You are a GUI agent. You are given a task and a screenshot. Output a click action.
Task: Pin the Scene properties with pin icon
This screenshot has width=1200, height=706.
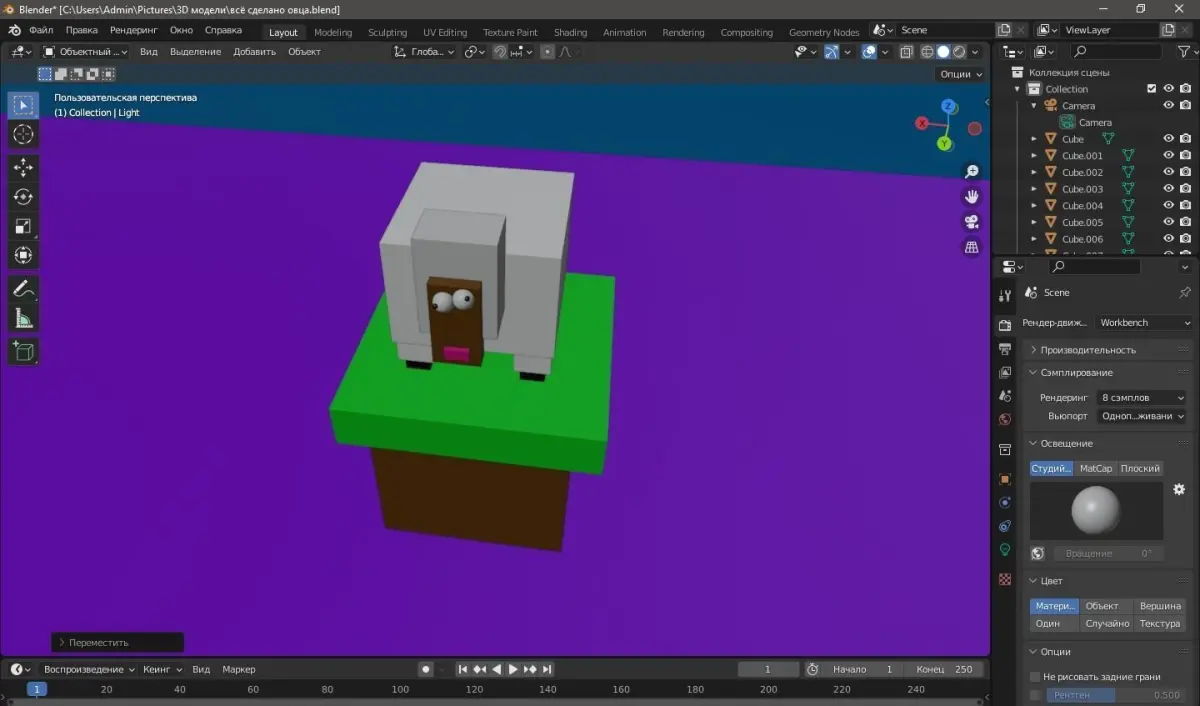tap(1185, 293)
